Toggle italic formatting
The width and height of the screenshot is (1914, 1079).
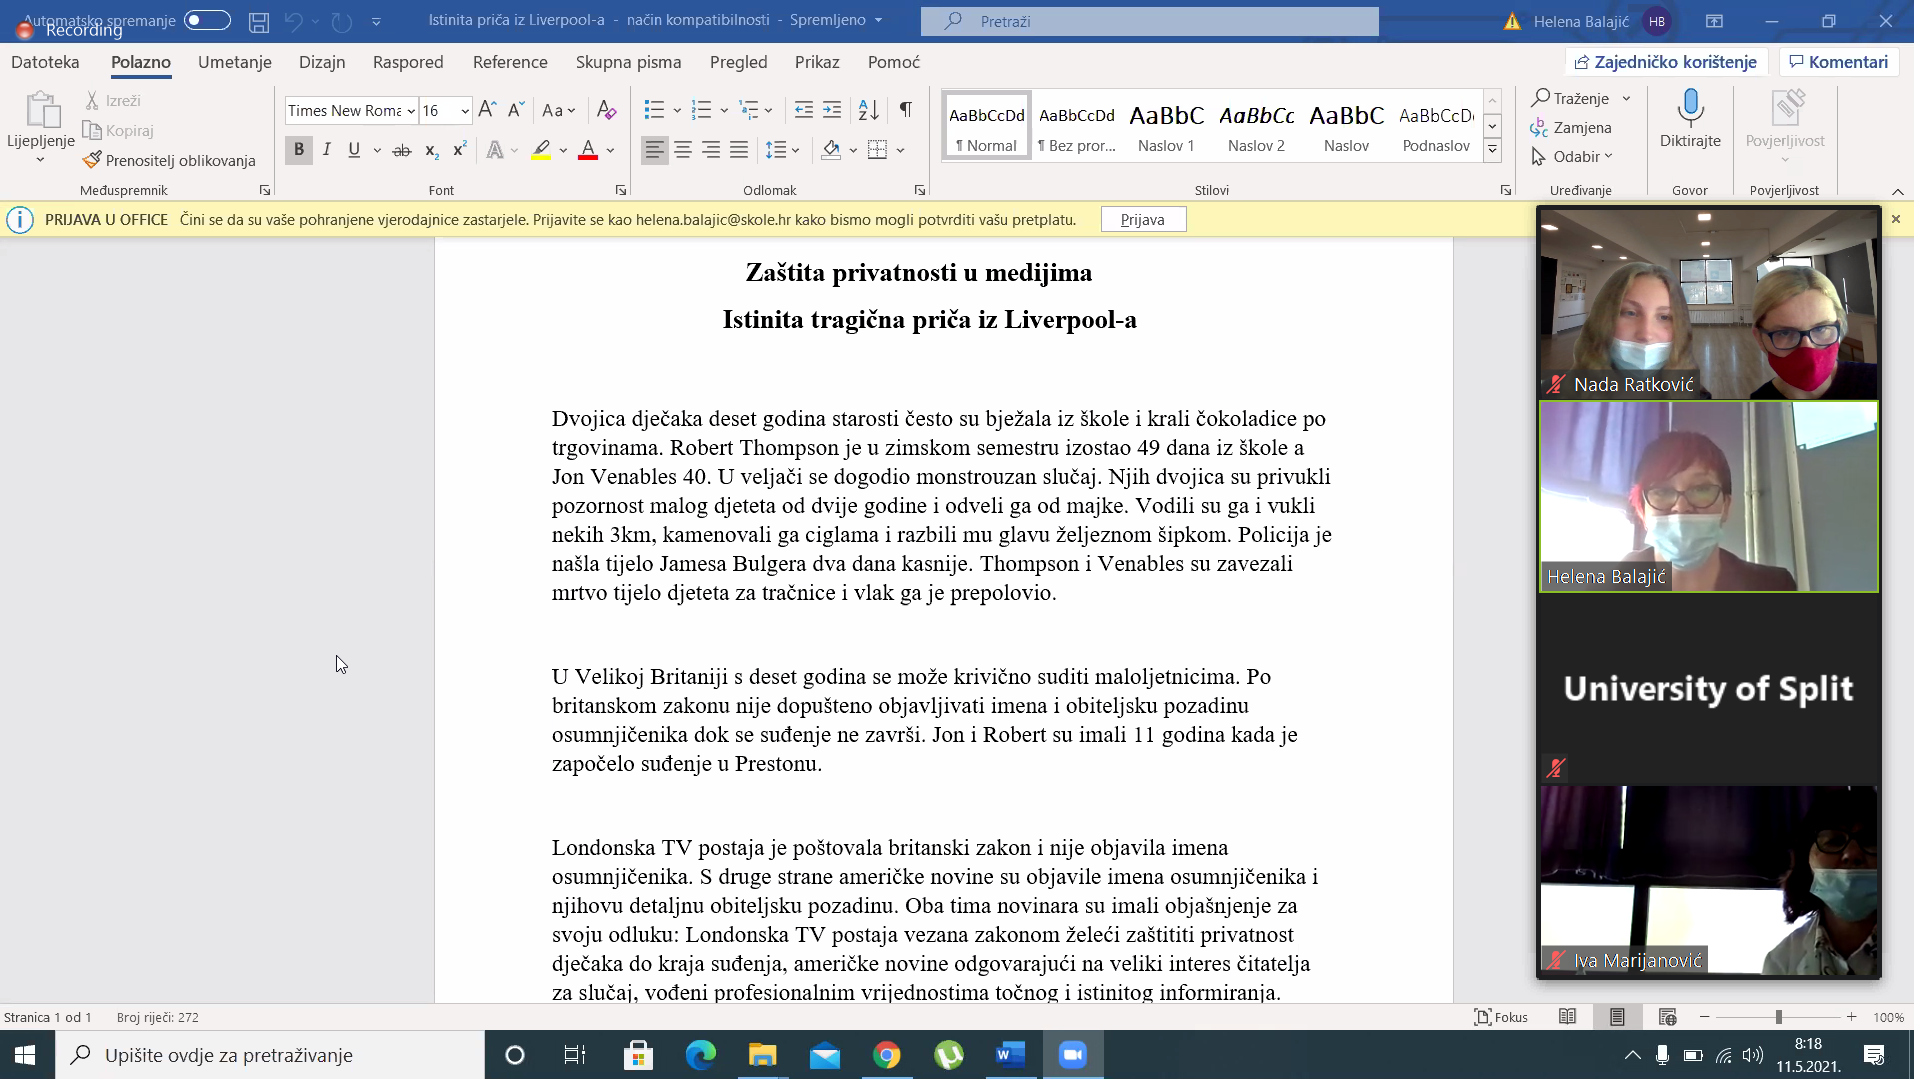(x=326, y=150)
